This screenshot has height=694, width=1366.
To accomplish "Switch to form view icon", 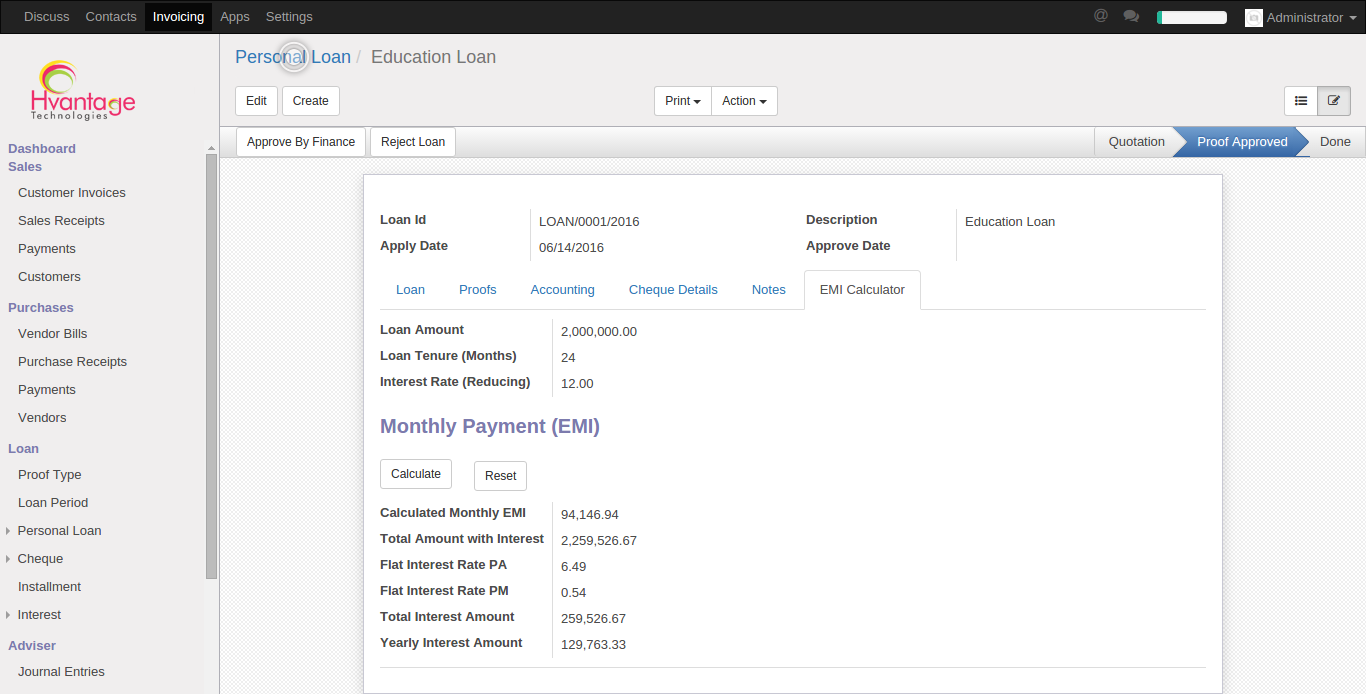I will tap(1334, 101).
